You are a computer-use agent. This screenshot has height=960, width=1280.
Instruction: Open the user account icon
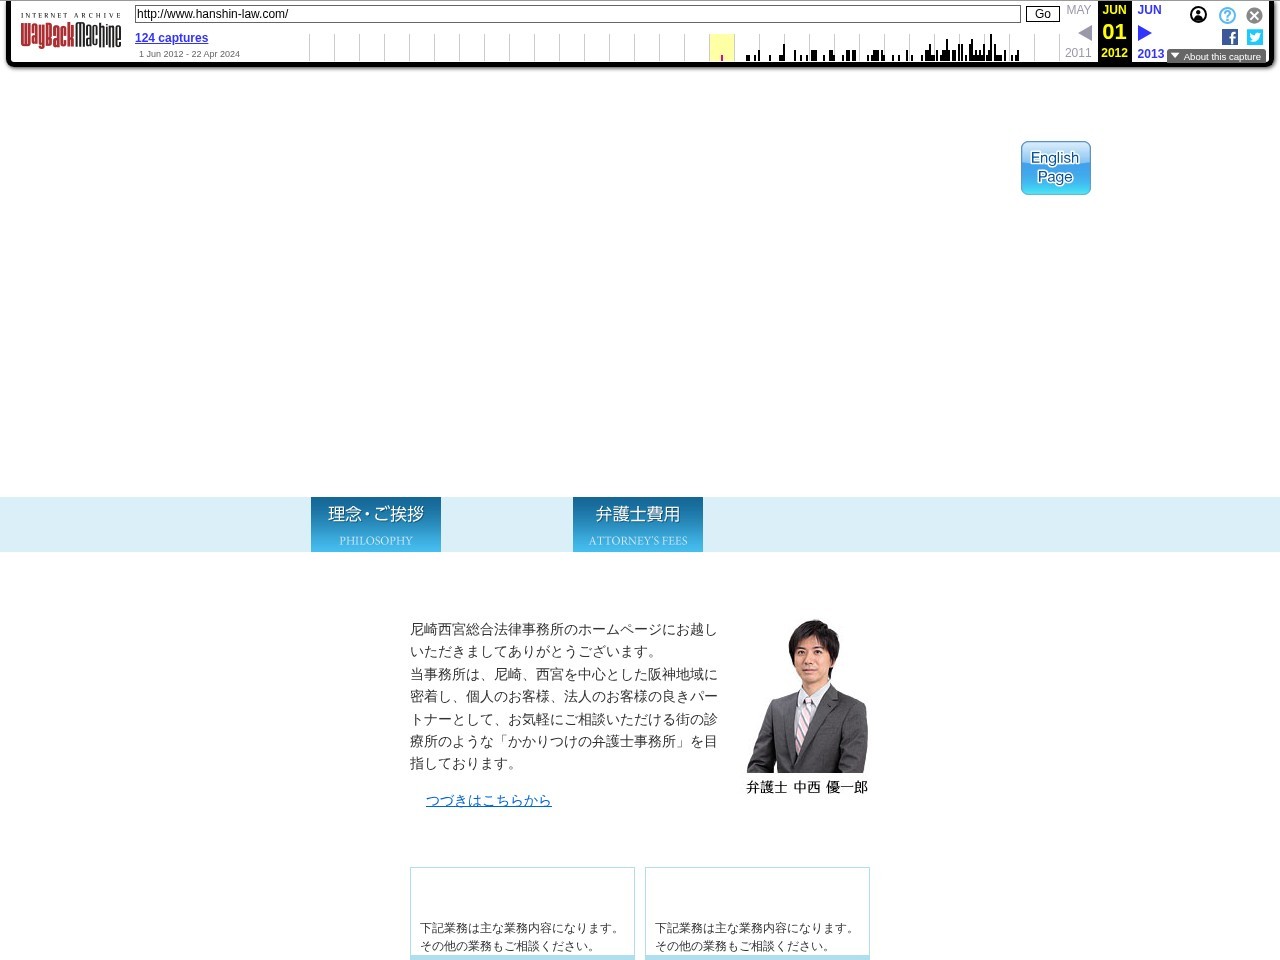(1198, 15)
